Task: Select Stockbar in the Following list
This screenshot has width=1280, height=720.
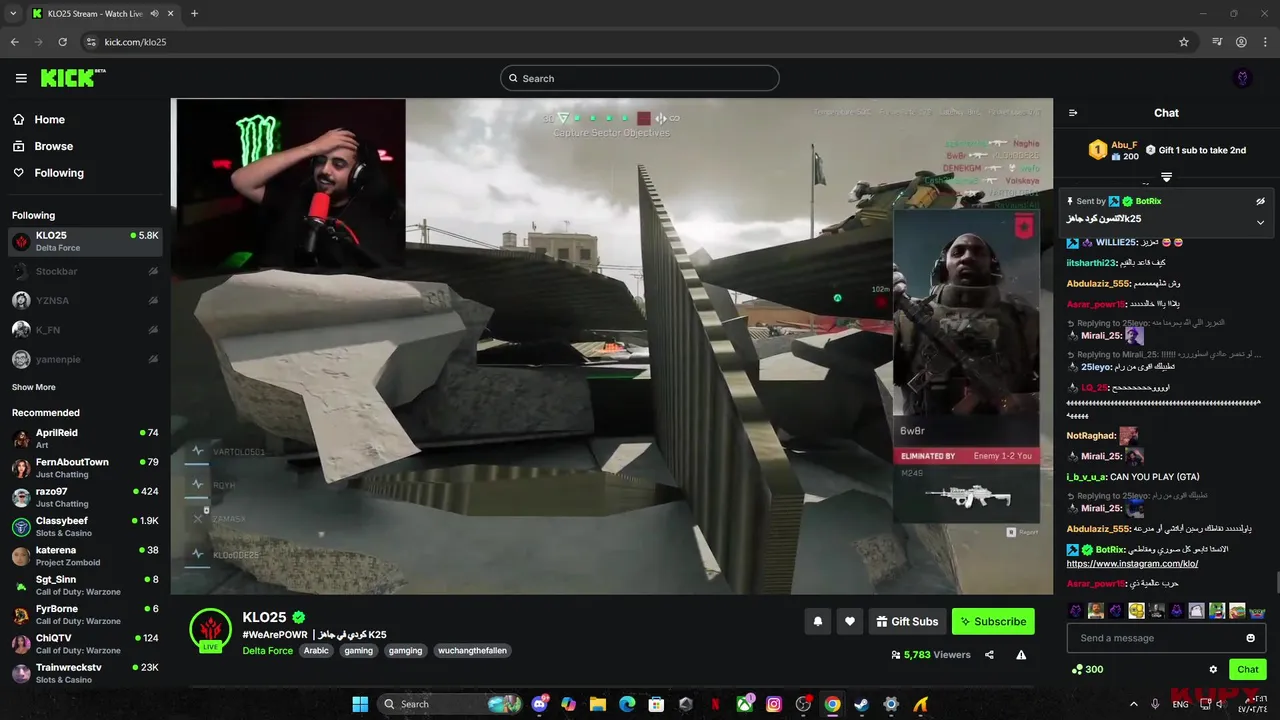Action: (85, 271)
